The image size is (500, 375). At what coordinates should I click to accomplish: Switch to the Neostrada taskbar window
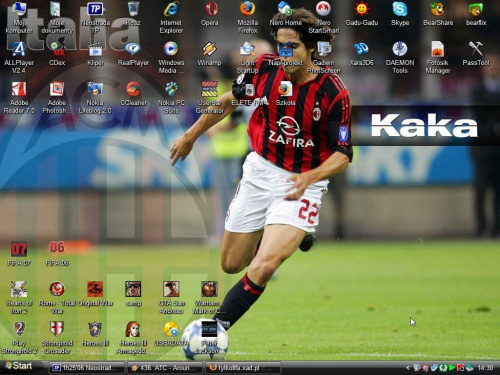(87, 368)
